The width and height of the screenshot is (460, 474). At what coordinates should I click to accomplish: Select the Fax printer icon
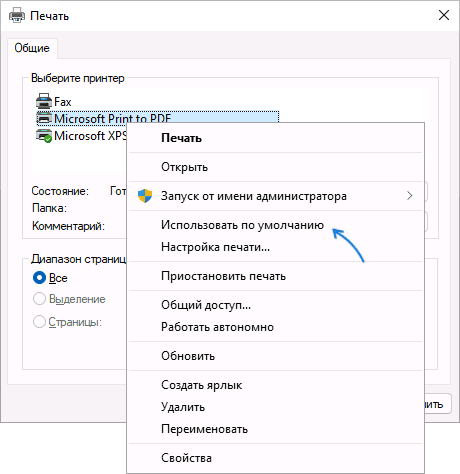click(x=44, y=101)
